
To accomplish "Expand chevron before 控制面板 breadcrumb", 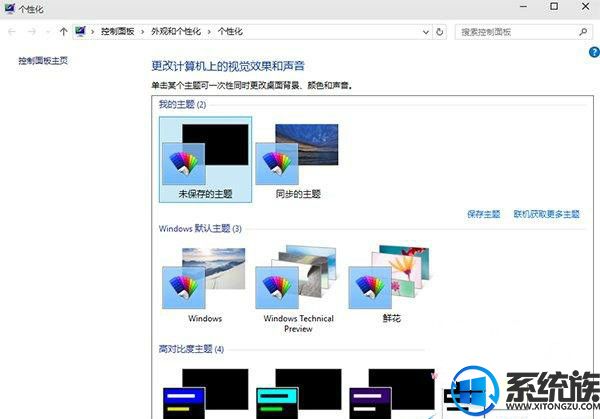I will (x=93, y=32).
